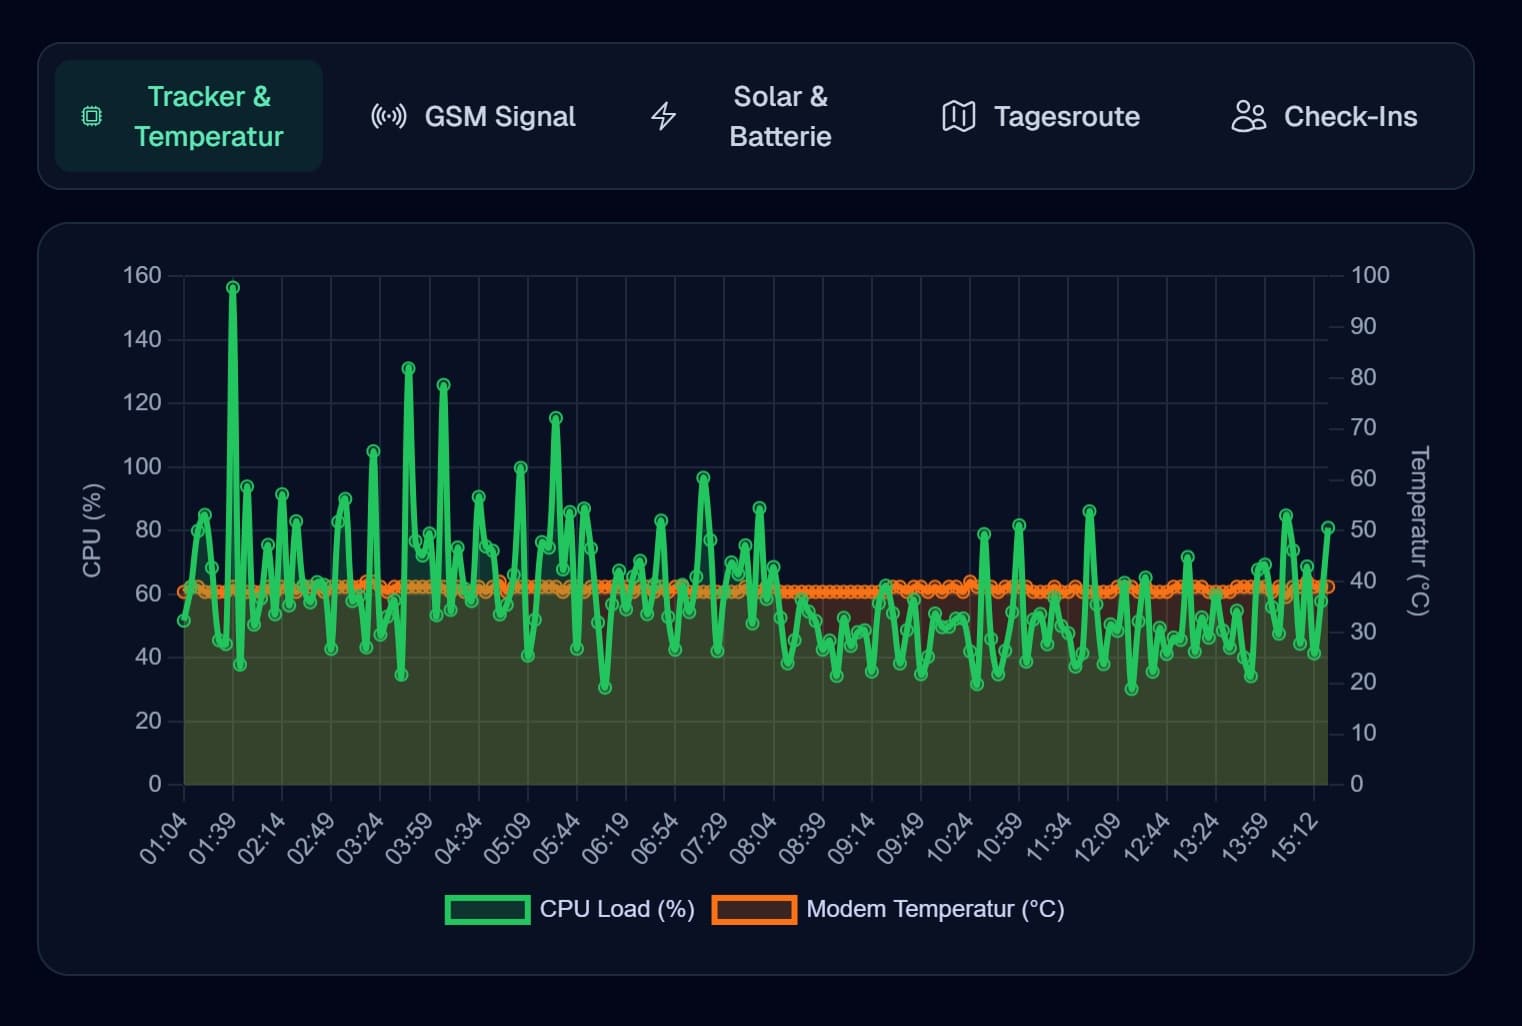Click the chip icon on Tracker & Temperatur tab
The height and width of the screenshot is (1026, 1522).
(x=92, y=116)
